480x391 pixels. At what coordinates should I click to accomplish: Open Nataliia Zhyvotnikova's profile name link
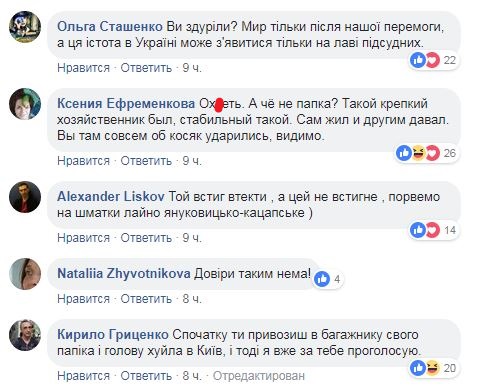coord(124,274)
